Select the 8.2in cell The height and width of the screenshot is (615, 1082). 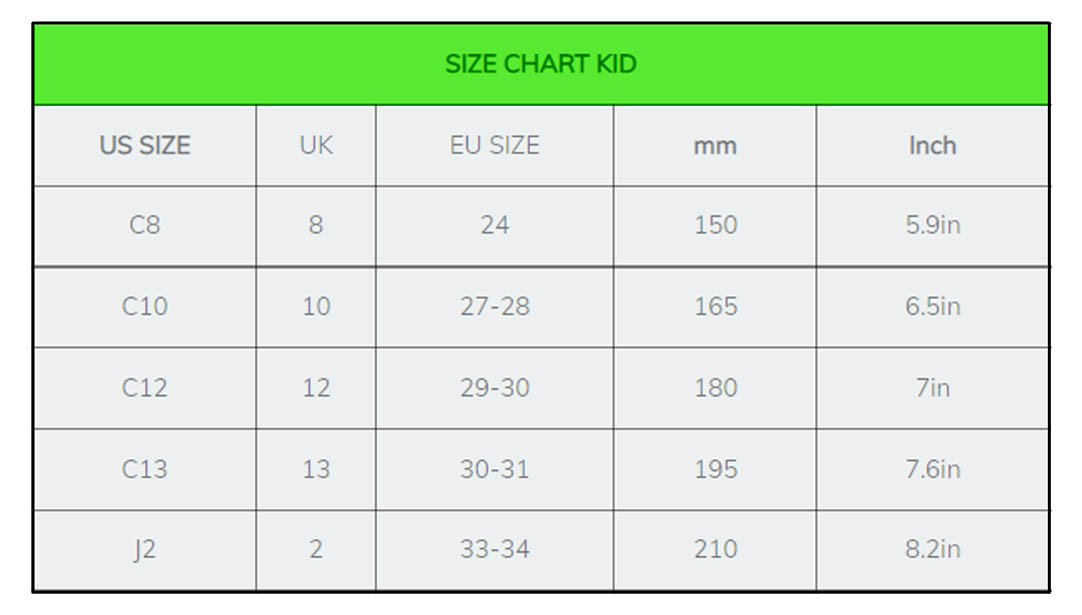pos(933,549)
